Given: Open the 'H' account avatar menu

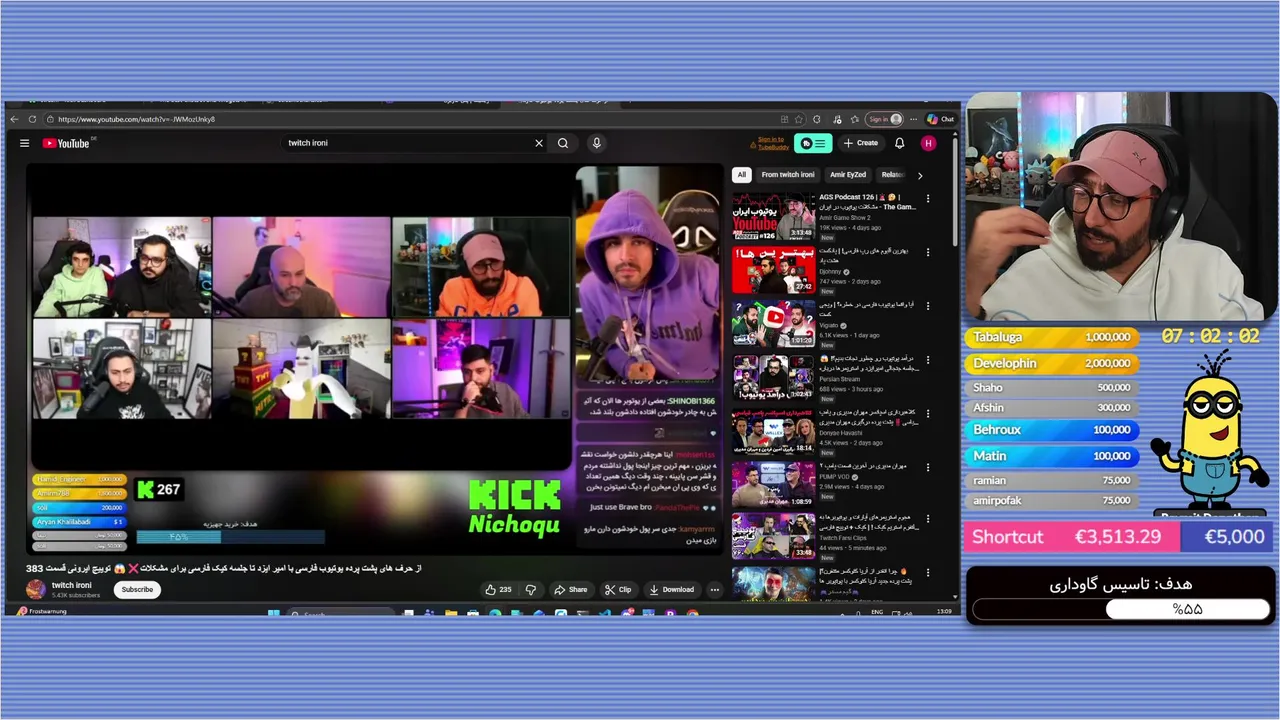Looking at the screenshot, I should click(928, 143).
